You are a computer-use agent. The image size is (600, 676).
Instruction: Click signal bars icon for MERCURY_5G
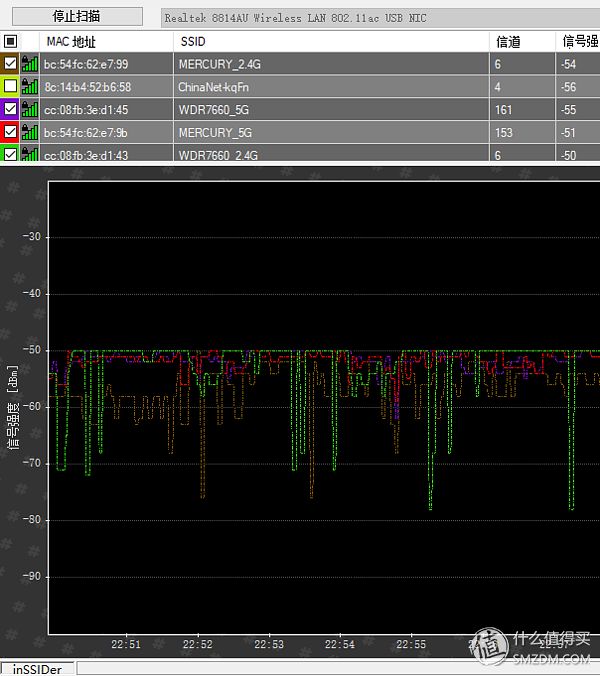pyautogui.click(x=30, y=132)
